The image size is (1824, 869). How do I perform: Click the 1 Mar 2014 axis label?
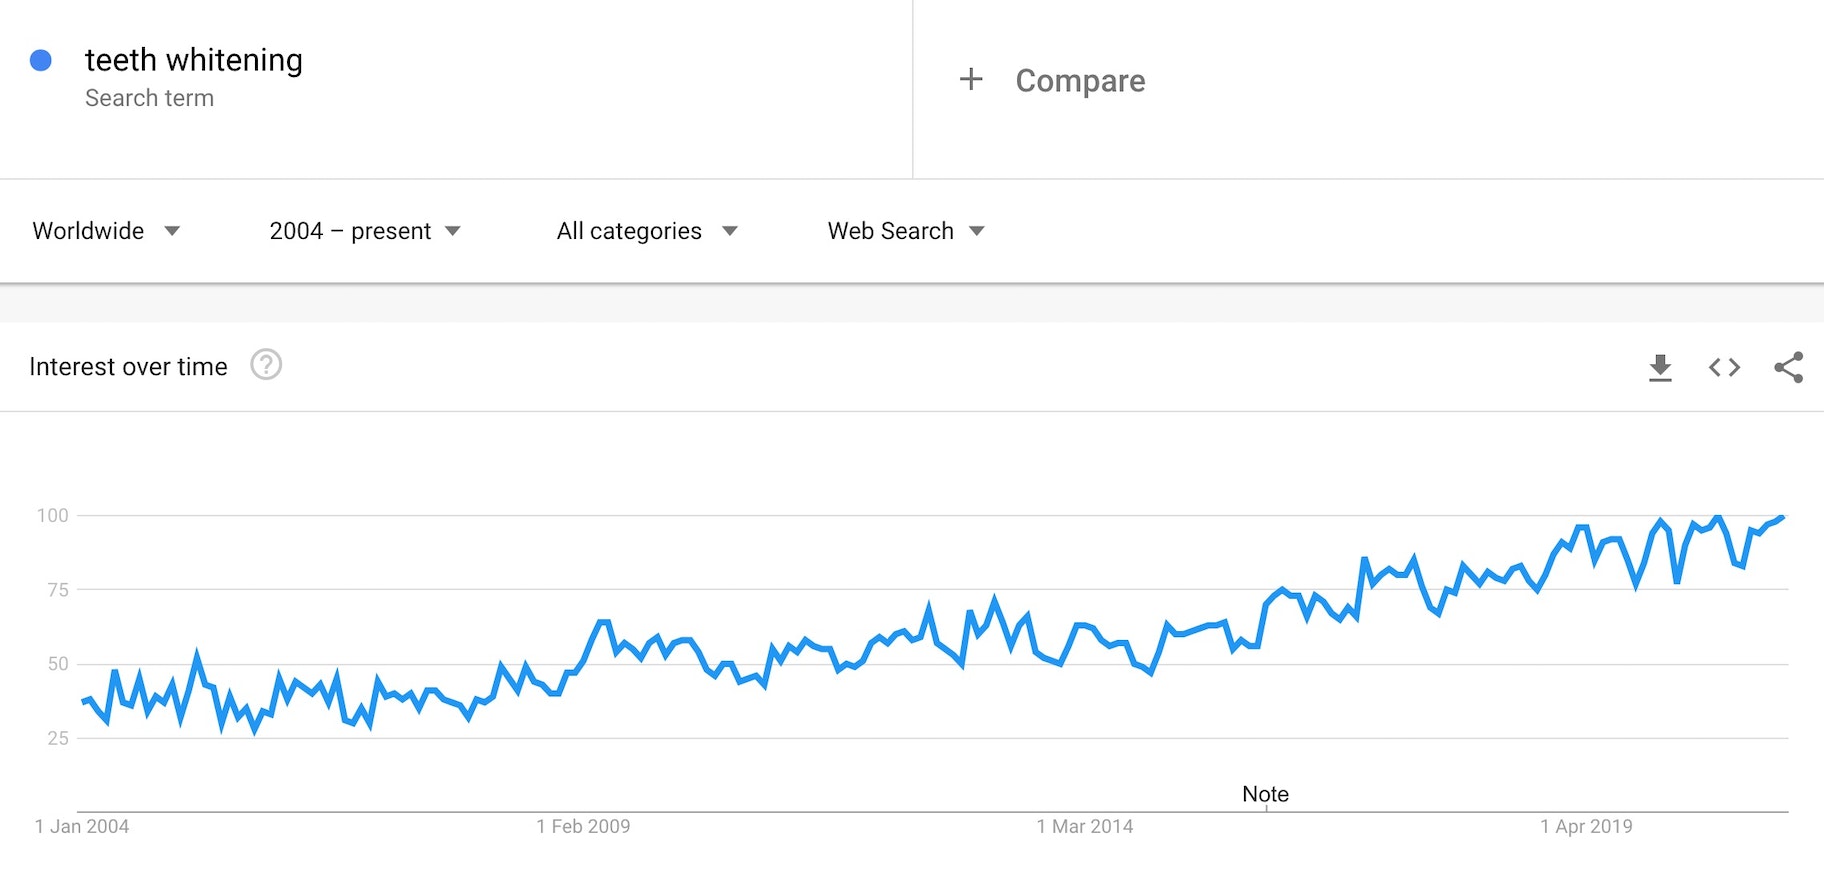coord(1085,826)
